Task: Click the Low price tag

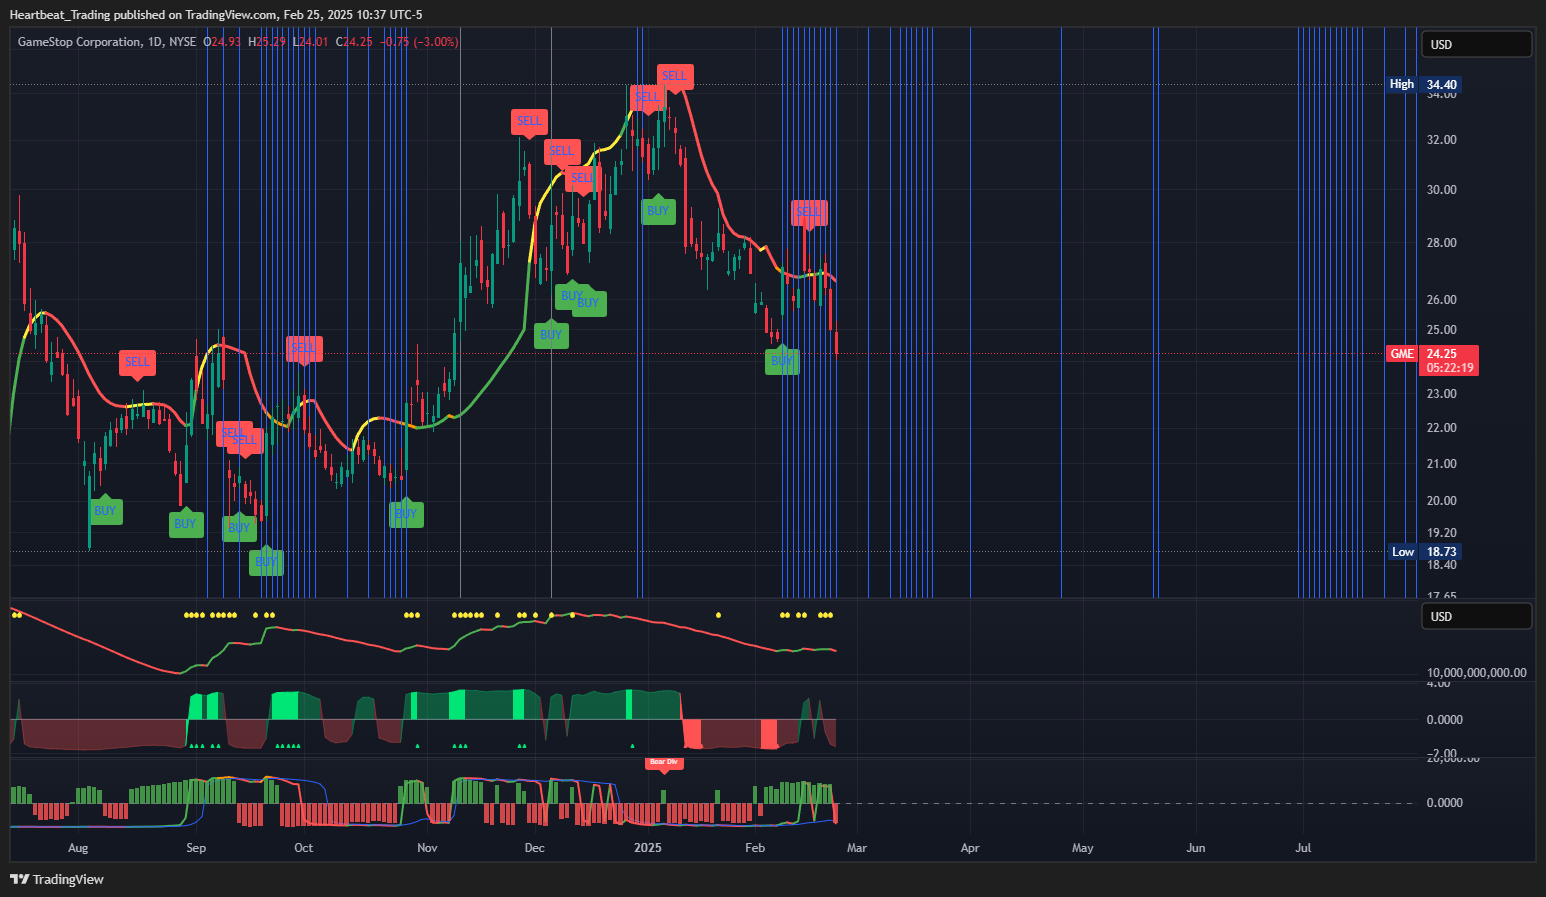Action: point(1403,552)
